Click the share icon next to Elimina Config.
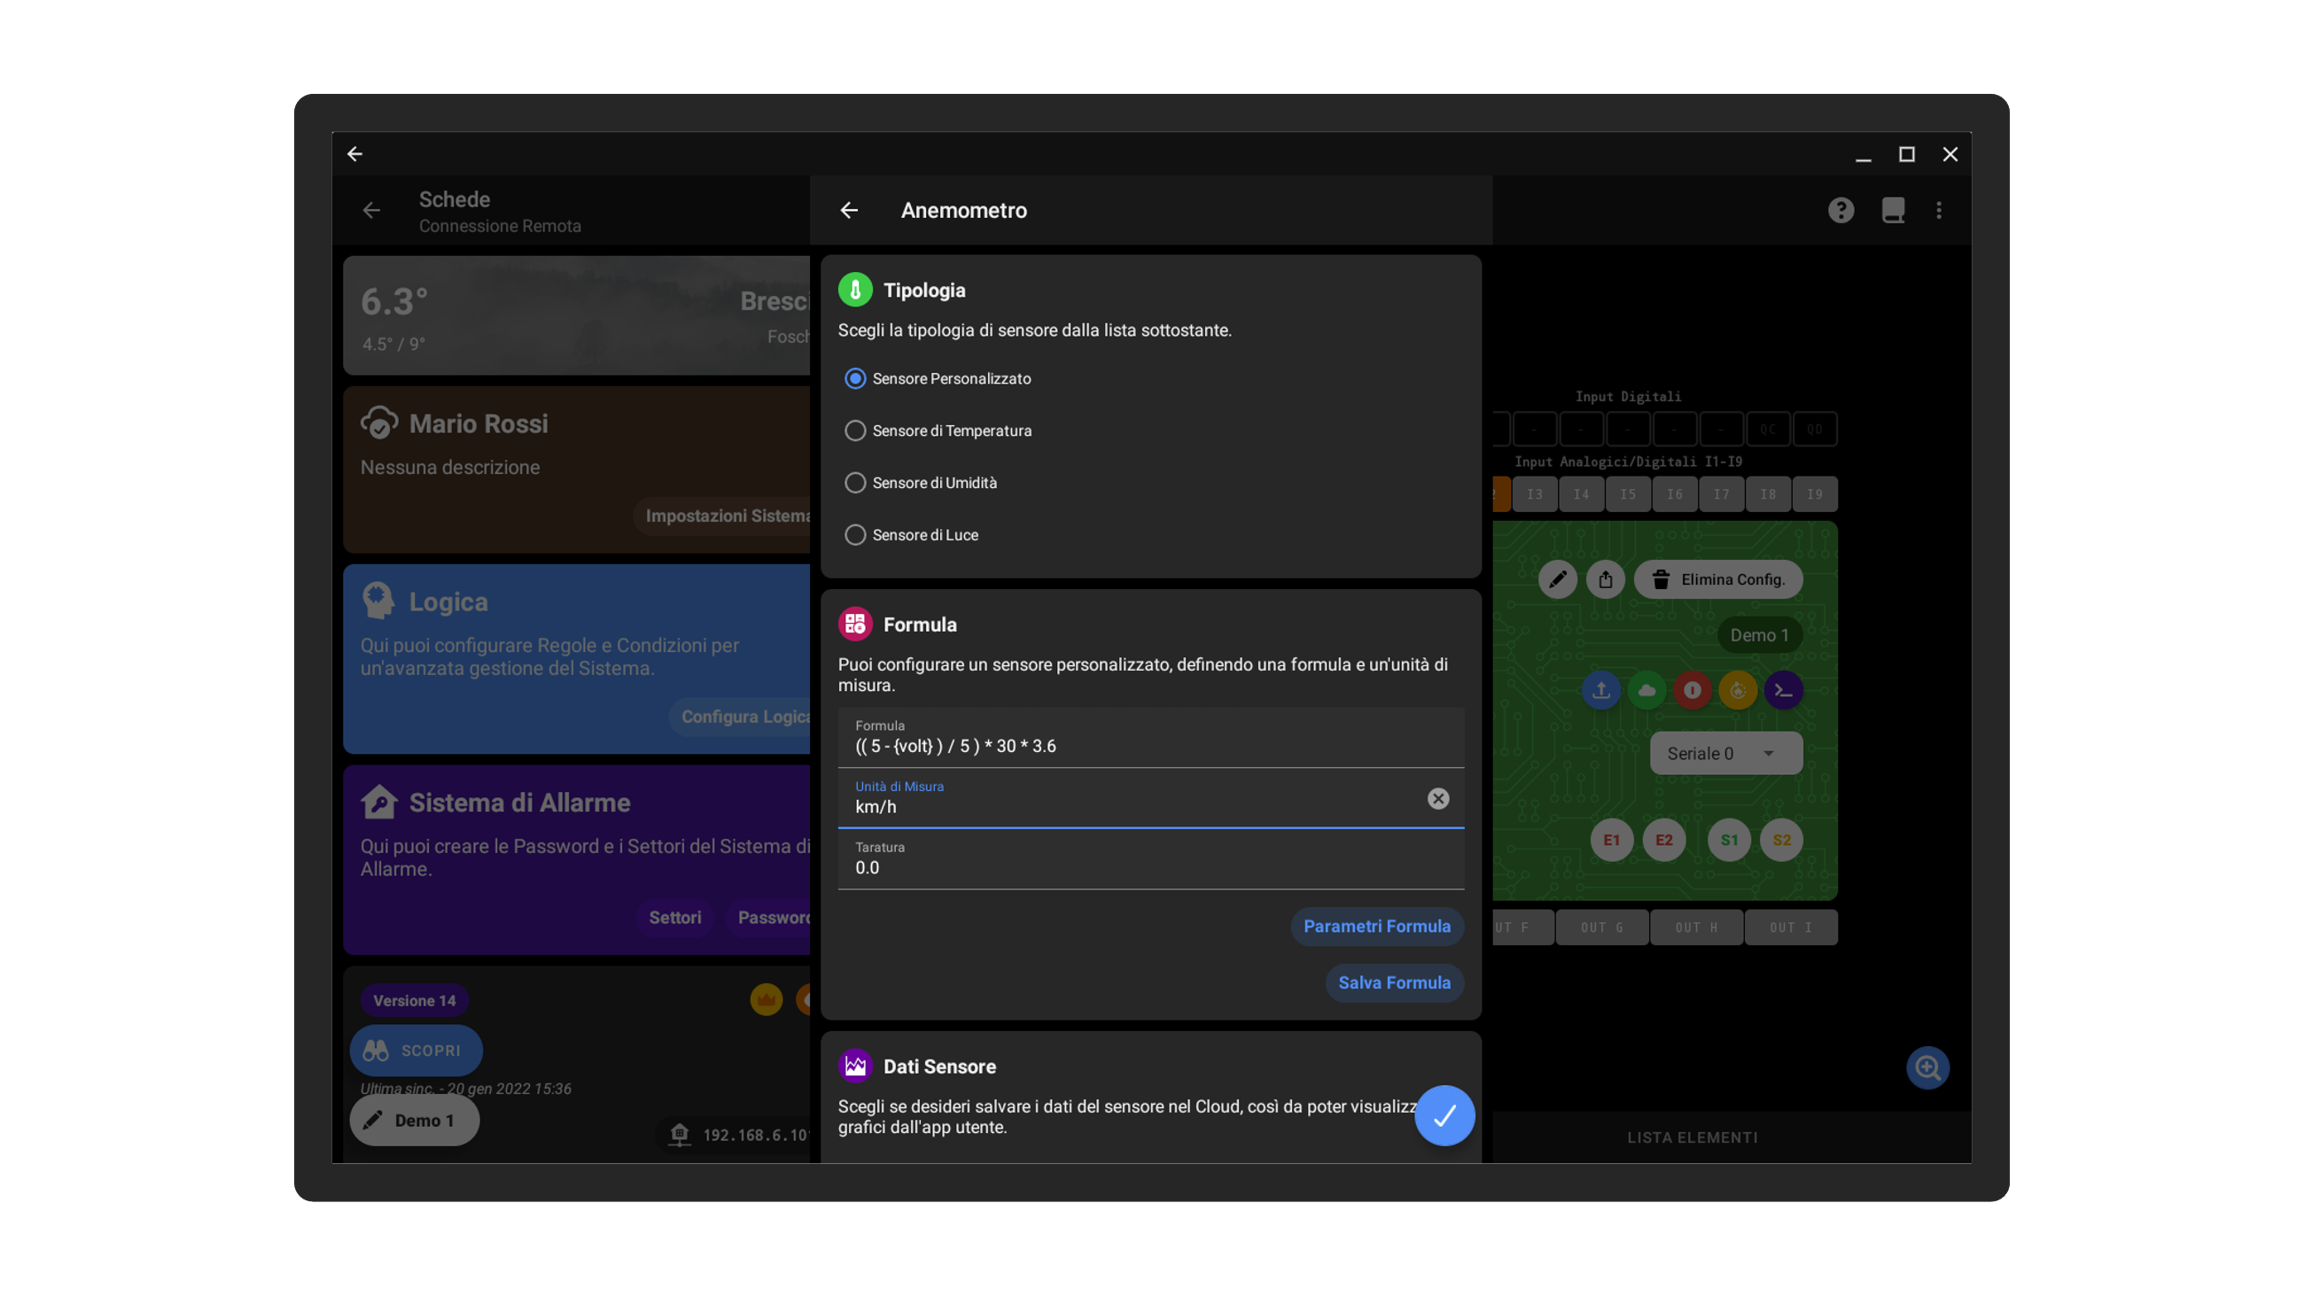2304x1296 pixels. click(x=1605, y=579)
